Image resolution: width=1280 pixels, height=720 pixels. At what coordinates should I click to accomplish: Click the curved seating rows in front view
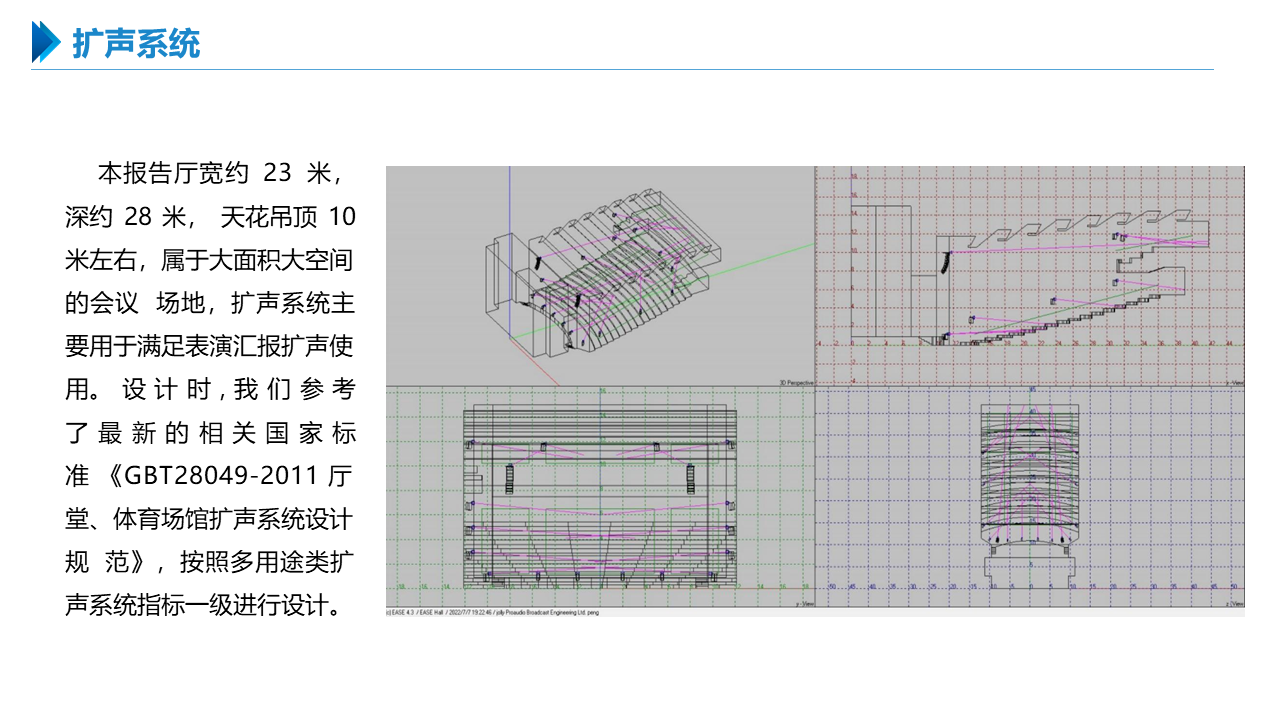click(1029, 480)
